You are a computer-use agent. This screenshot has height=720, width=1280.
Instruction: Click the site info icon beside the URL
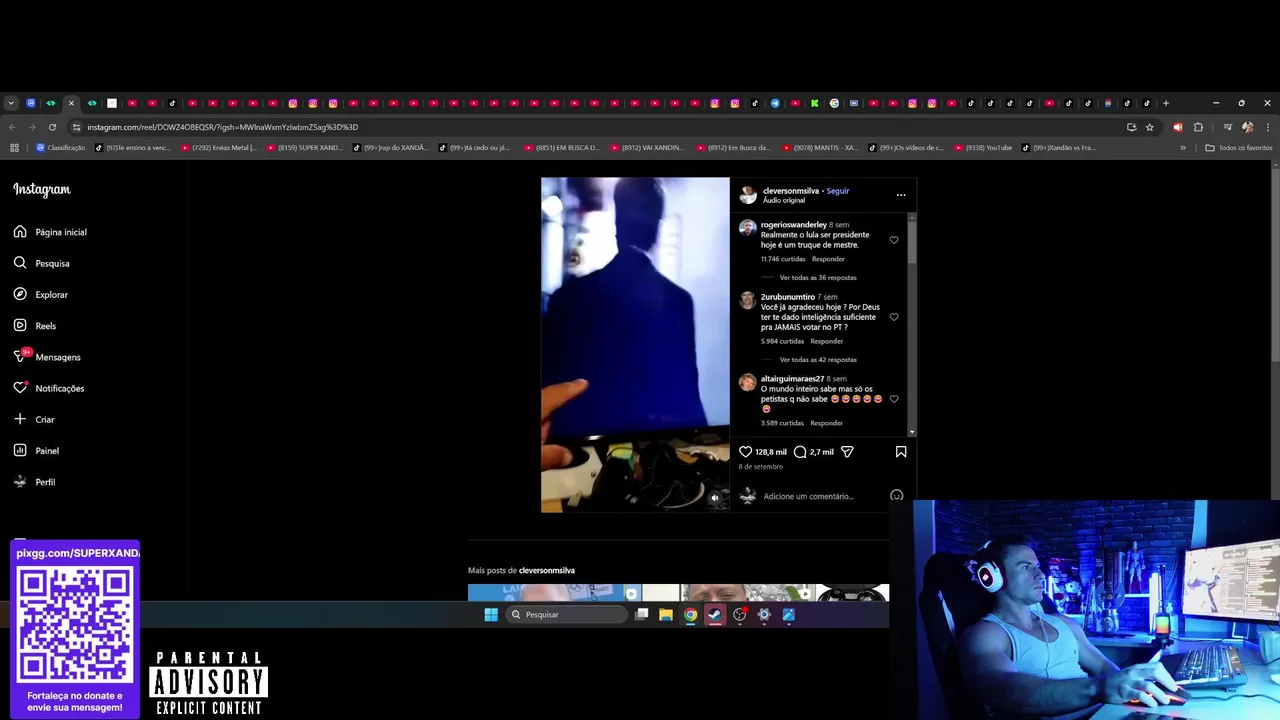[x=76, y=127]
